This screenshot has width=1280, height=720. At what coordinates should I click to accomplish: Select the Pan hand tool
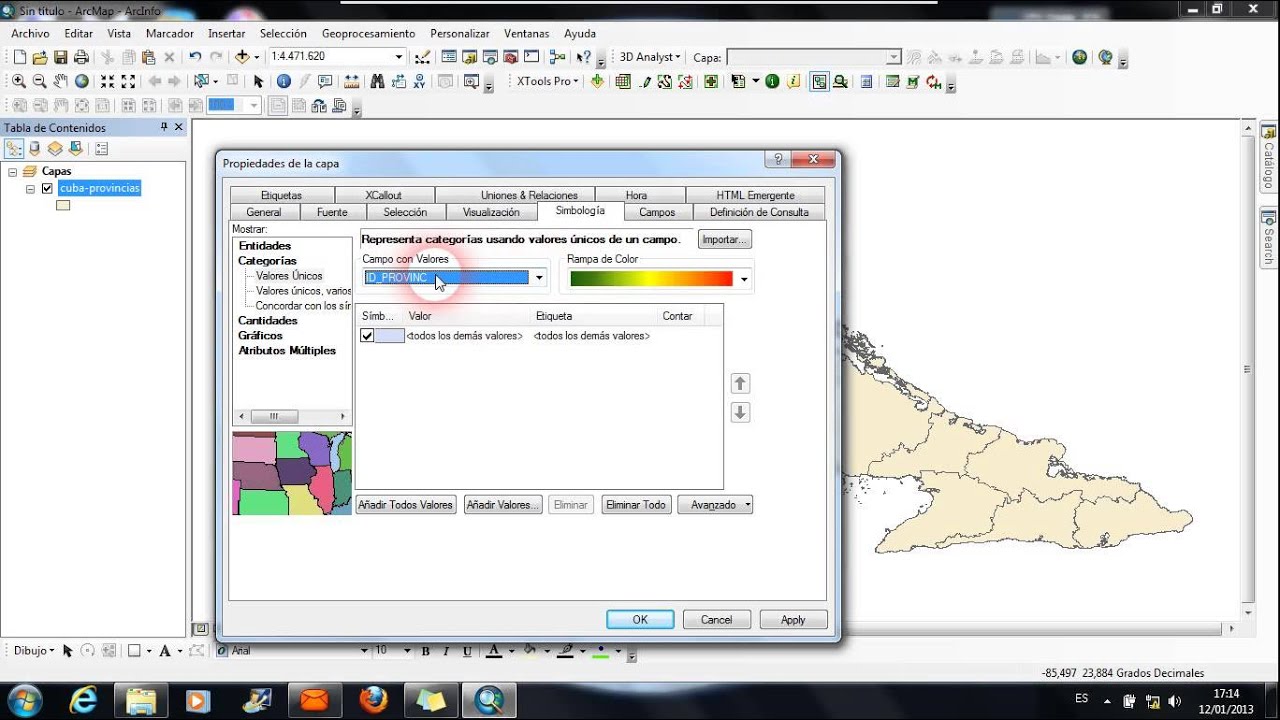(x=61, y=81)
